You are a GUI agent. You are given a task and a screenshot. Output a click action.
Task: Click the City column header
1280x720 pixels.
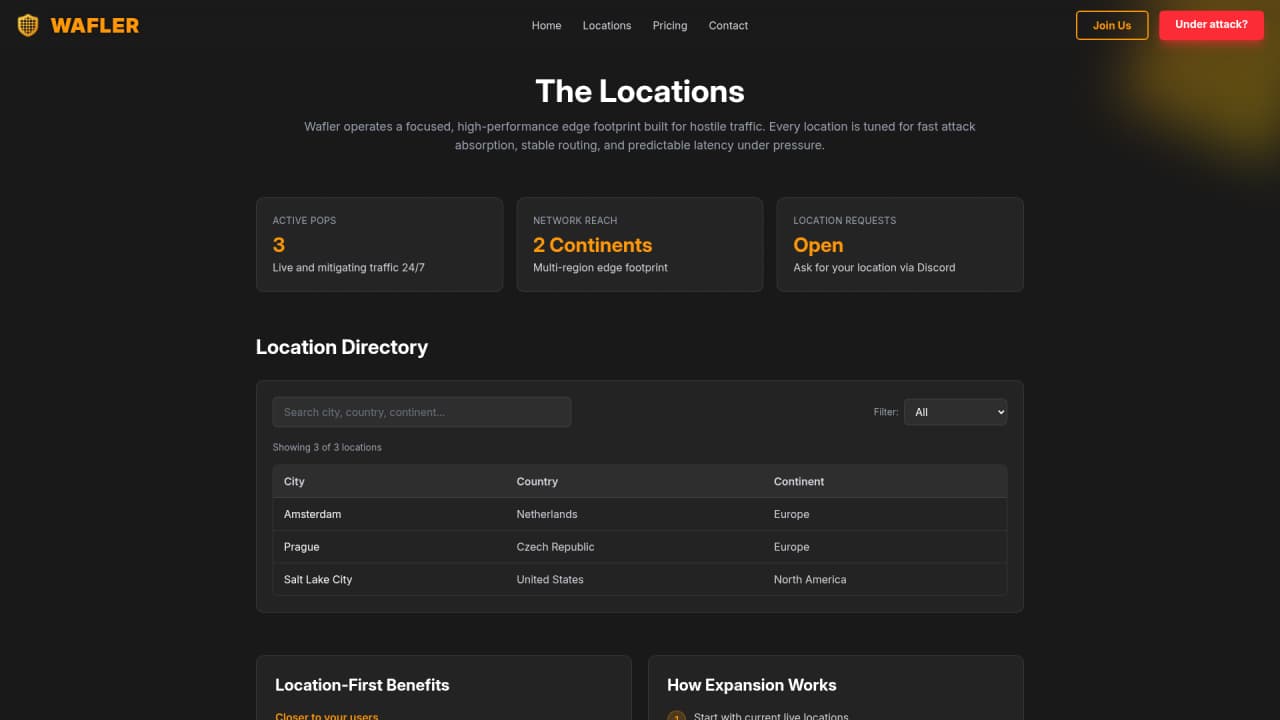(294, 482)
